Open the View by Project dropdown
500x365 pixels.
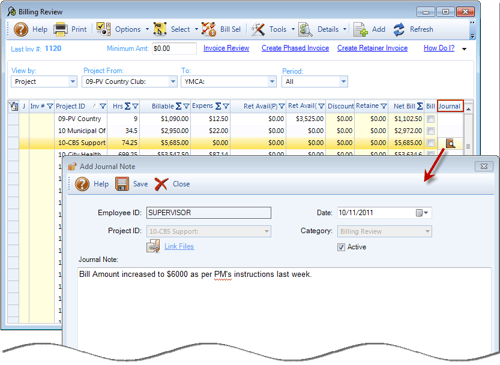click(73, 82)
